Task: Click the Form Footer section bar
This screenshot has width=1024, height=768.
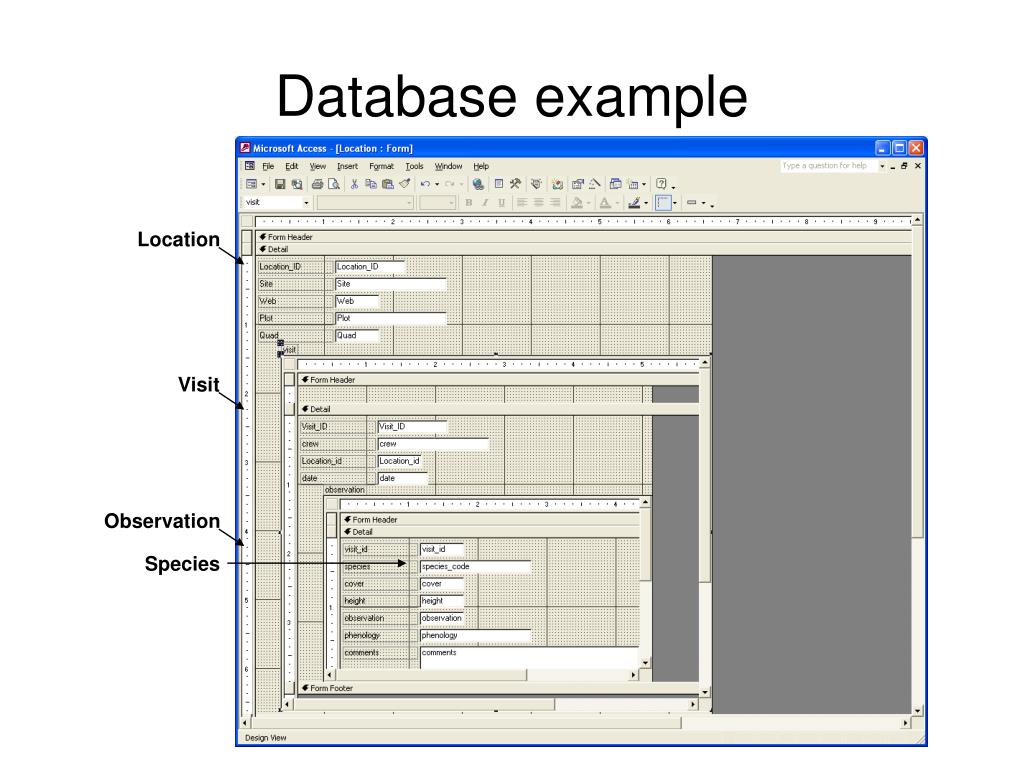Action: point(500,688)
